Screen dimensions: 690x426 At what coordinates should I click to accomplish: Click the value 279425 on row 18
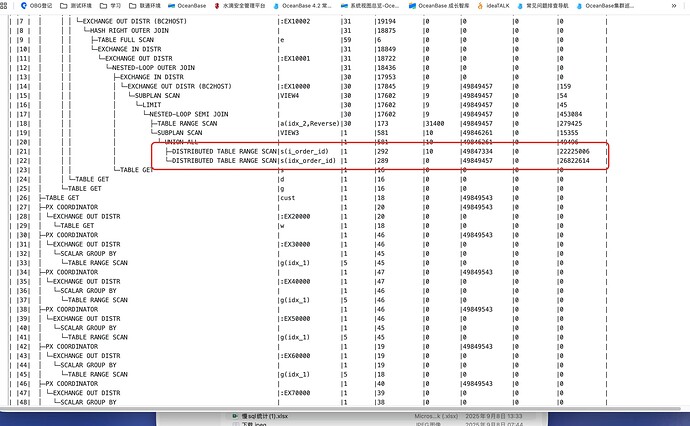pyautogui.click(x=571, y=123)
